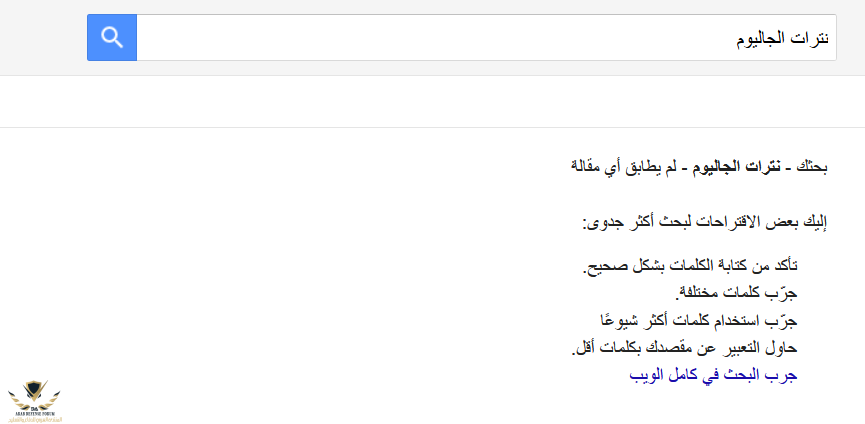
Task: Click the Arab Defense Forum logo watermark
Action: point(33,396)
